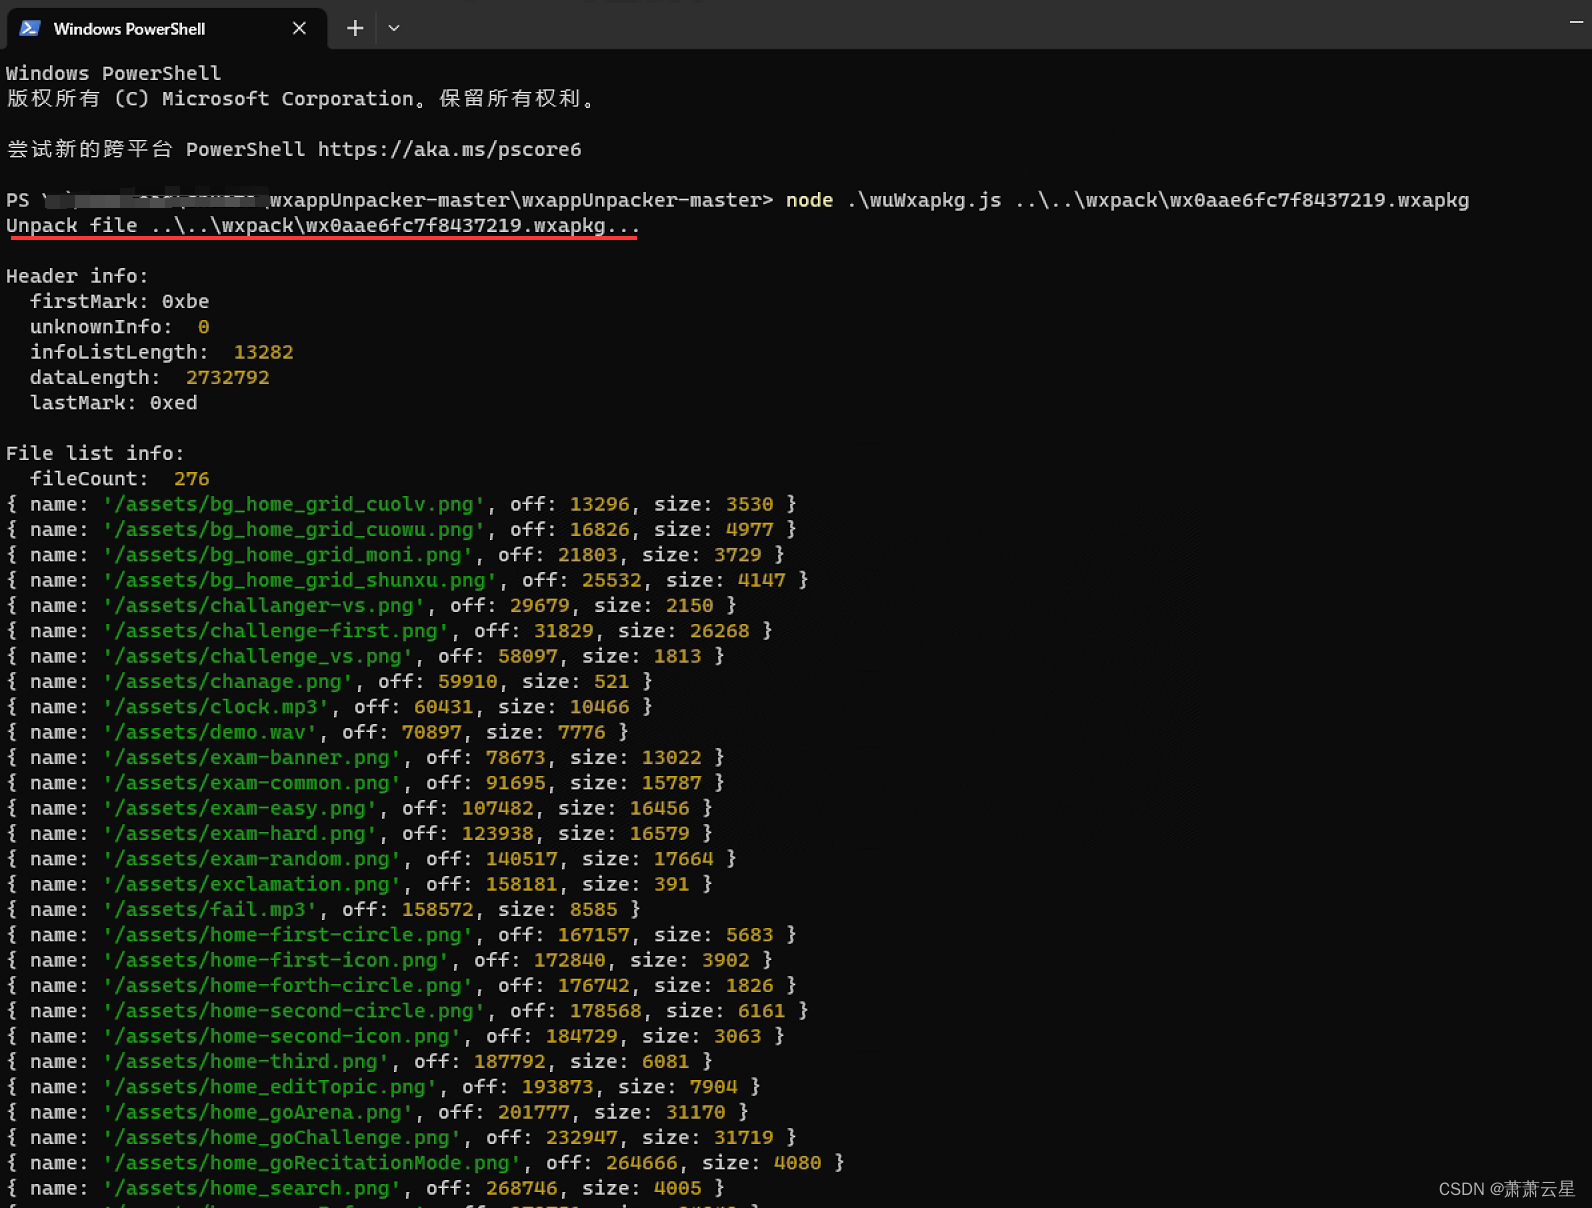Click the bg_home_grid_cuowu.png entry
The image size is (1592, 1208).
tap(401, 530)
